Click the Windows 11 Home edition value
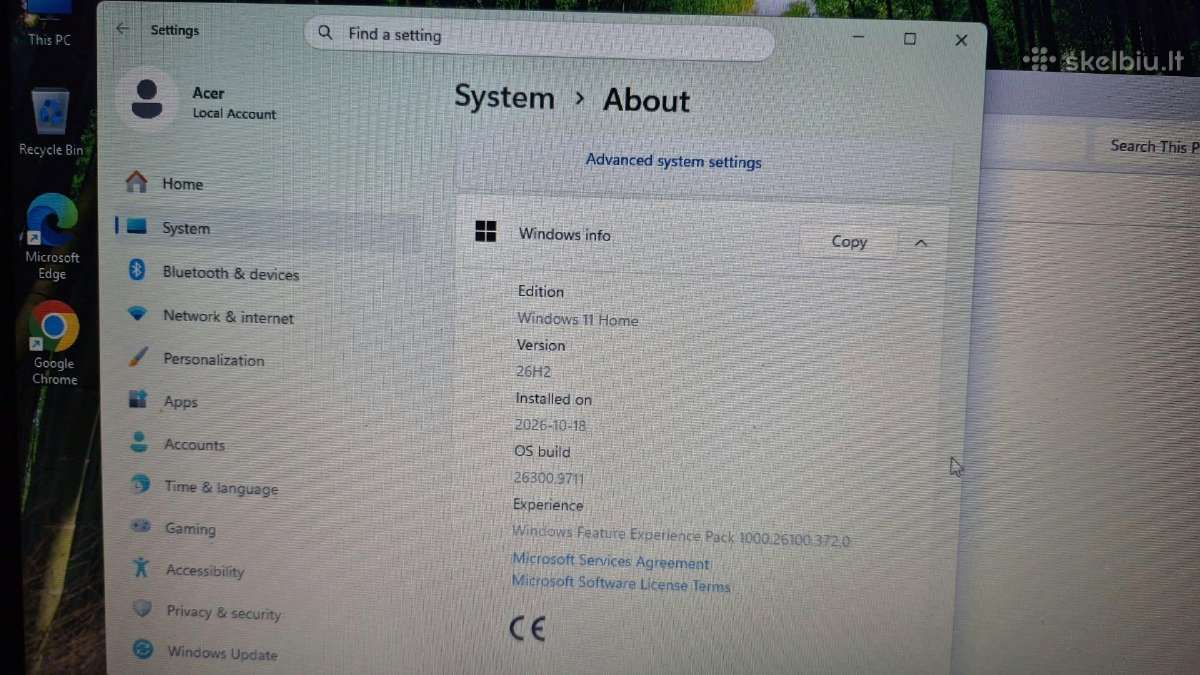Viewport: 1200px width, 675px height. coord(577,320)
